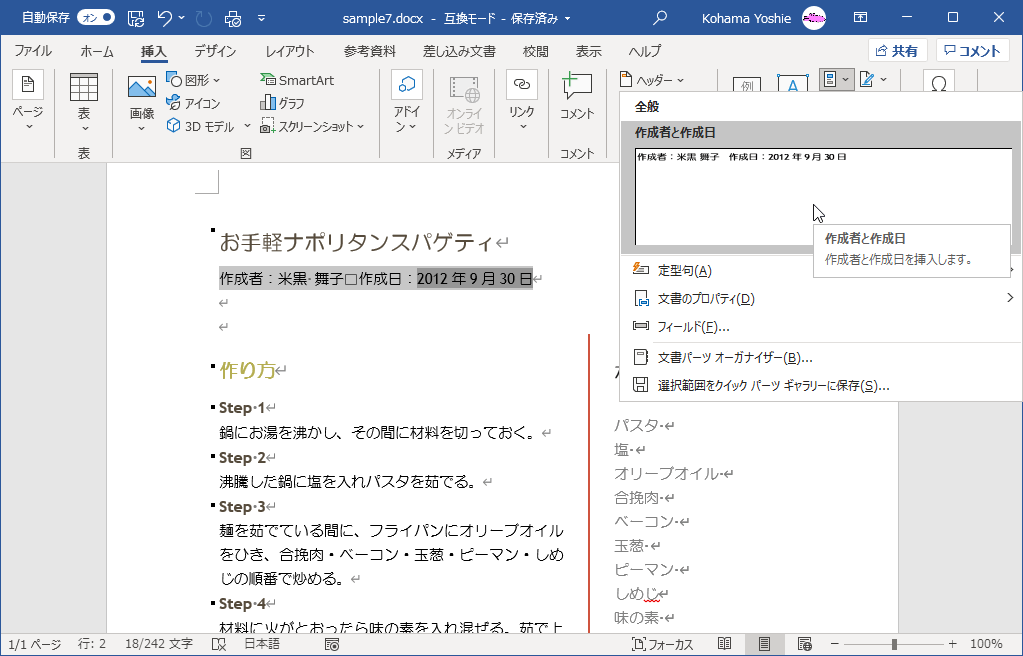Click the save icon in the title bar
The width and height of the screenshot is (1023, 656).
click(x=136, y=18)
